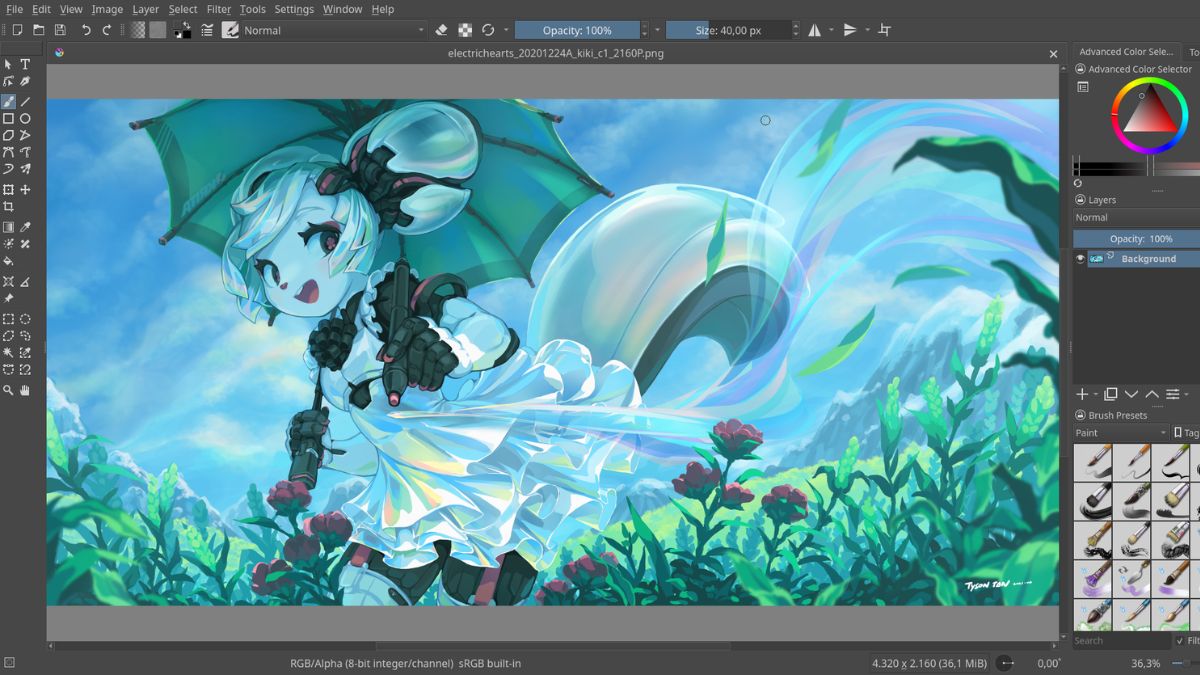Select the Rectangular Selection tool
Viewport: 1200px width, 675px height.
[9, 319]
